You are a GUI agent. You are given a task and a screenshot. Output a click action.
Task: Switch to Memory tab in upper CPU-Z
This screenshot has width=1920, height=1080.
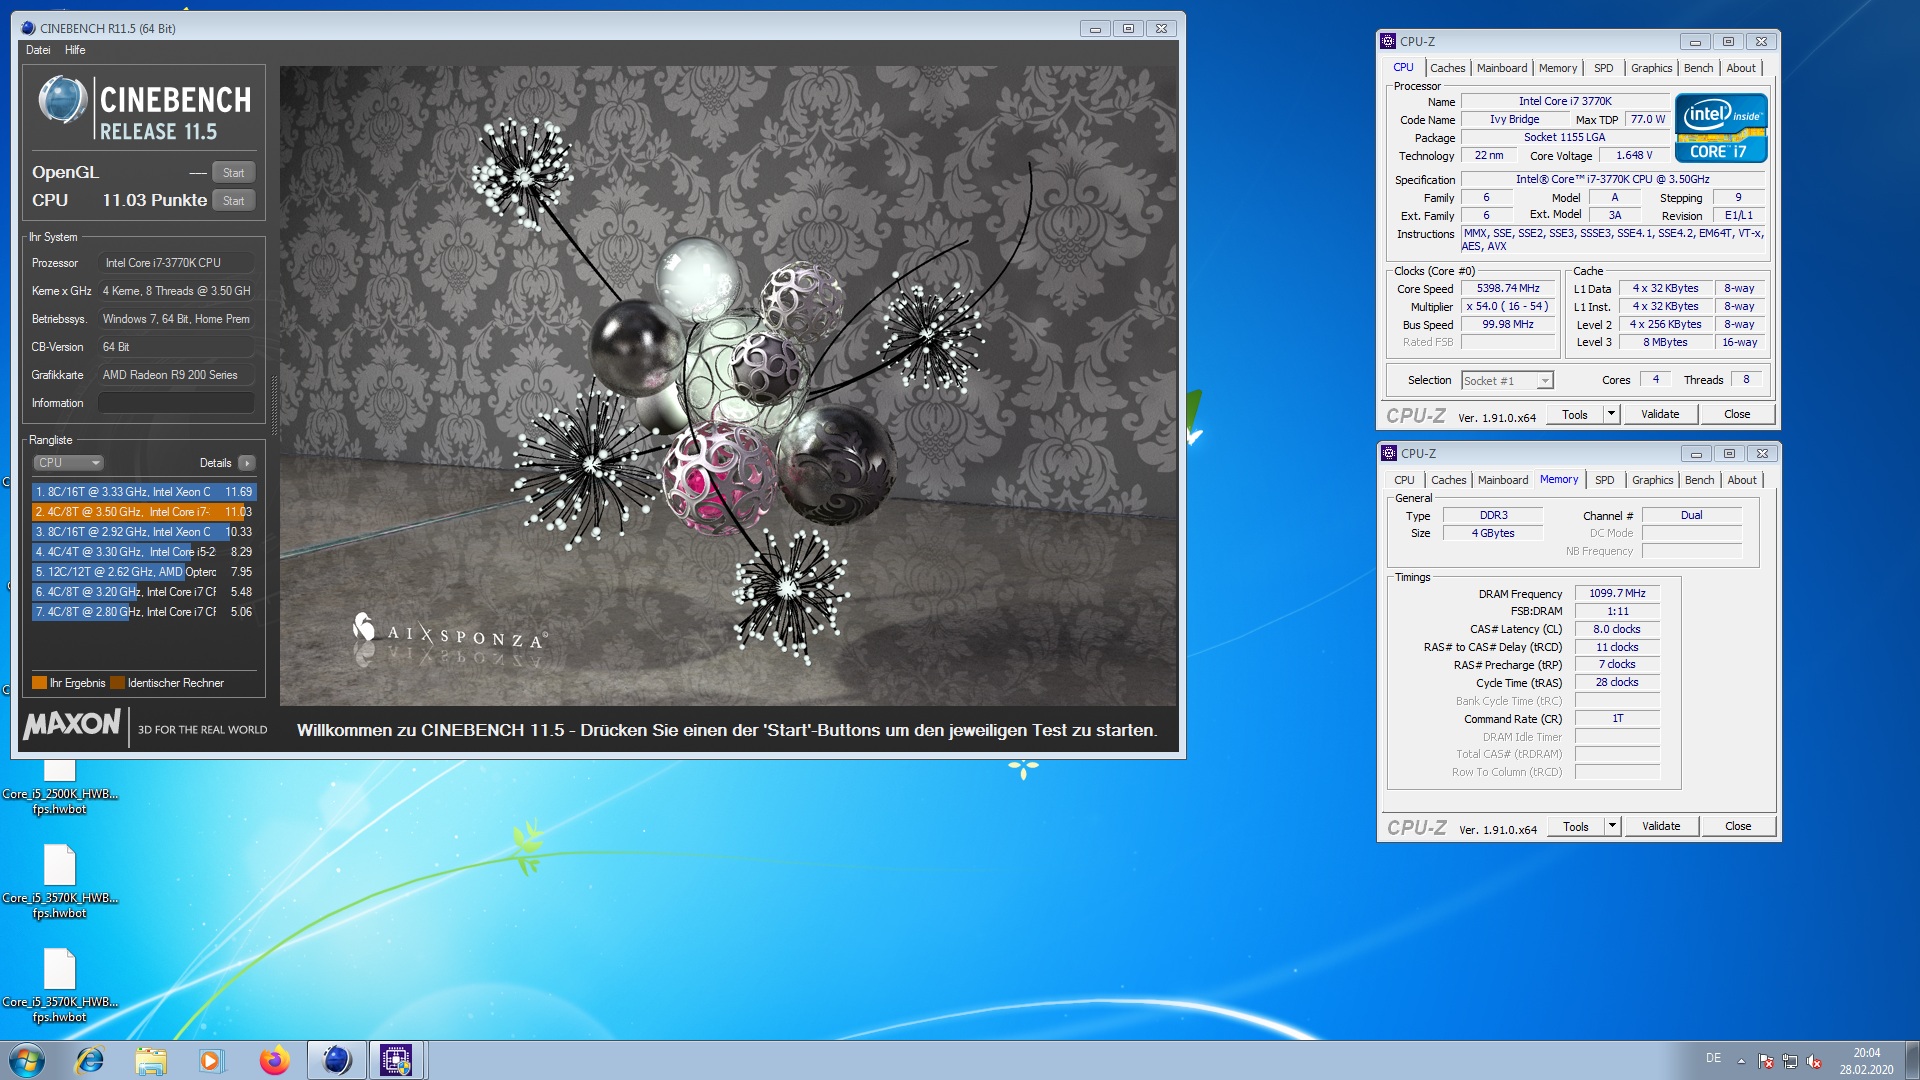point(1558,68)
